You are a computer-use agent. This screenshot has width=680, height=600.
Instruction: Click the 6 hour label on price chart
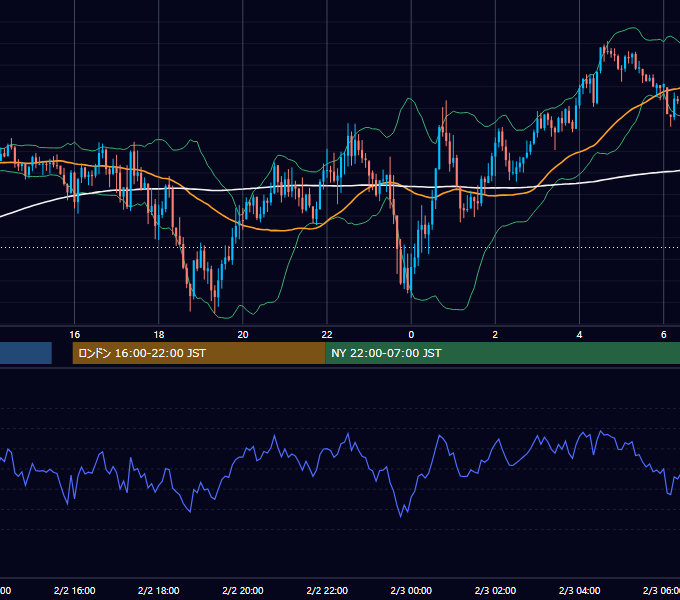(x=664, y=334)
